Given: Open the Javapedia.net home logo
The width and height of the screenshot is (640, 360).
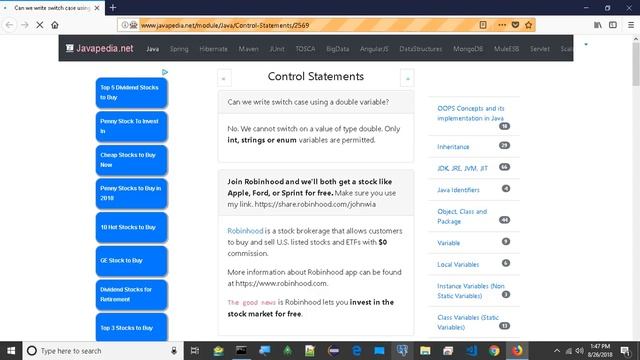Looking at the screenshot, I should pyautogui.click(x=100, y=48).
